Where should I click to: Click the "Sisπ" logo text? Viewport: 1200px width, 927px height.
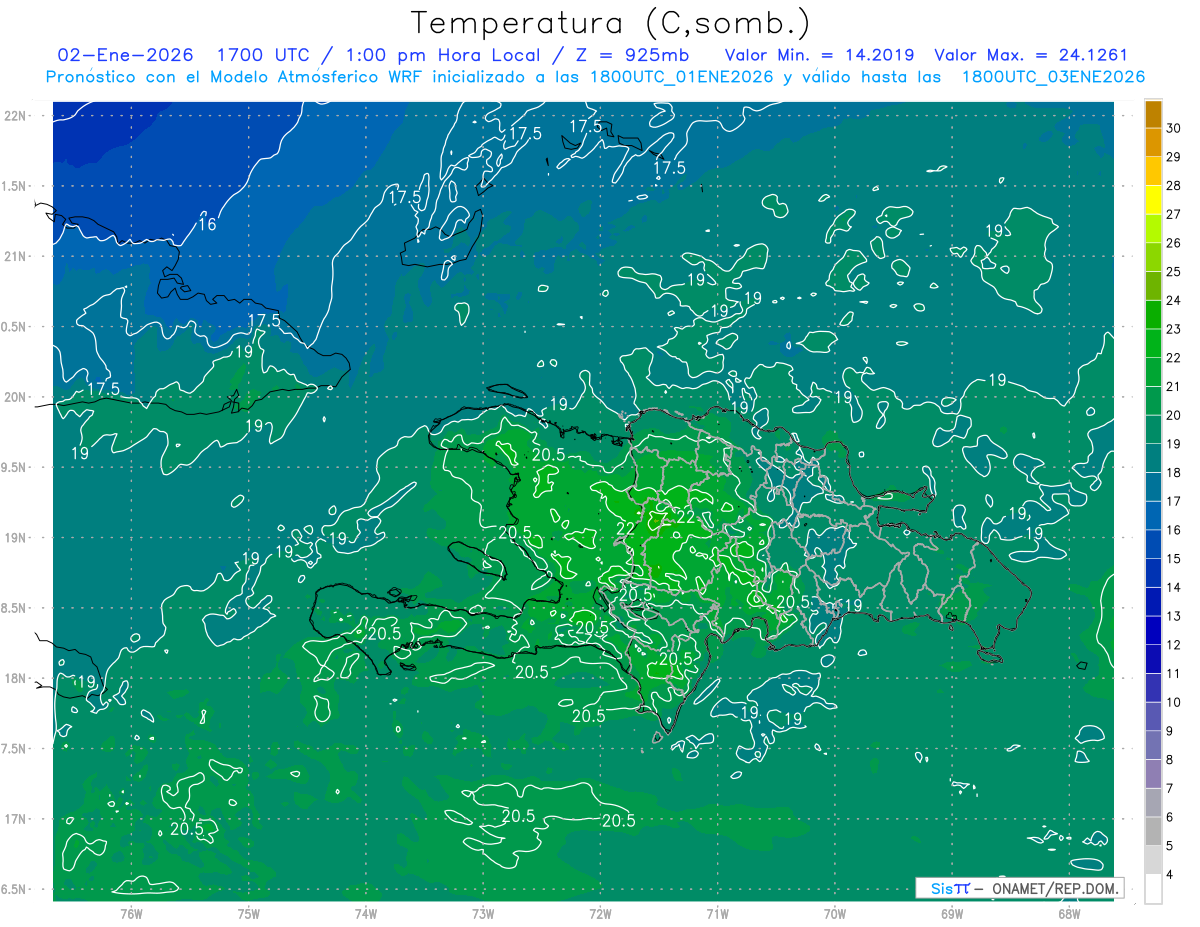point(950,888)
